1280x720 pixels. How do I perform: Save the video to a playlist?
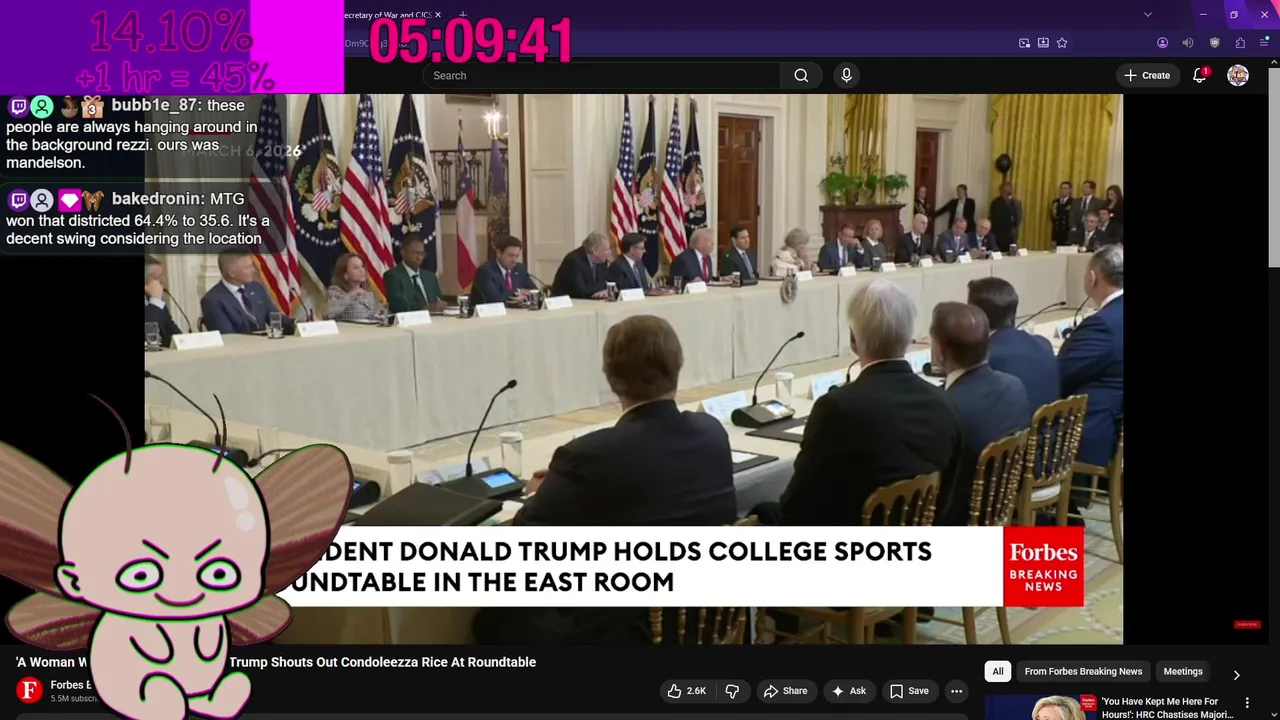909,691
